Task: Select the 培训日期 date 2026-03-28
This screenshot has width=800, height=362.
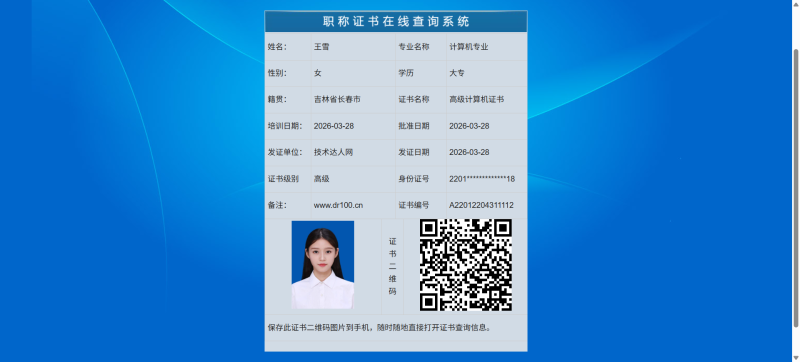Action: [x=334, y=126]
